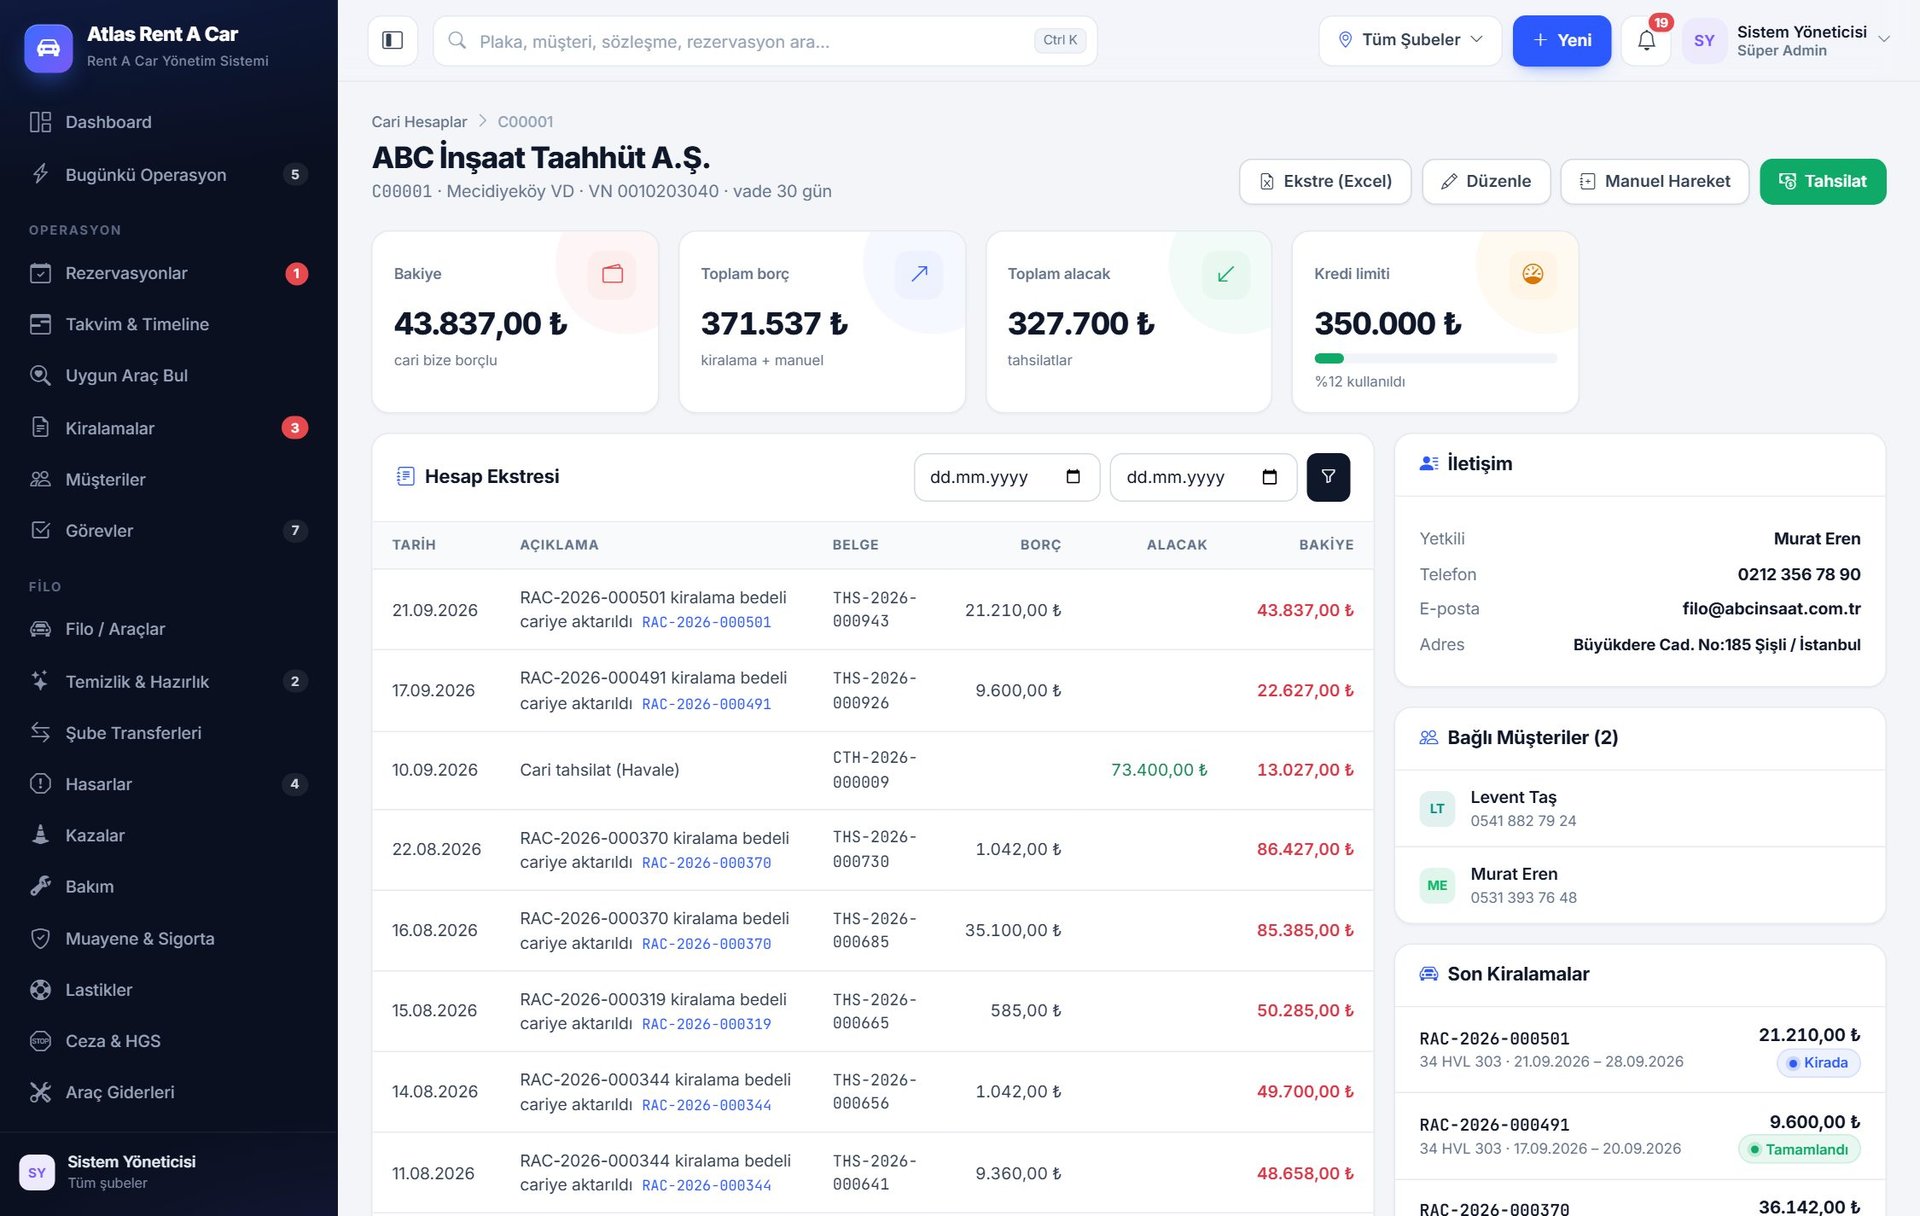Apply the statement filter funnel icon
Viewport: 1920px width, 1216px height.
[1328, 477]
